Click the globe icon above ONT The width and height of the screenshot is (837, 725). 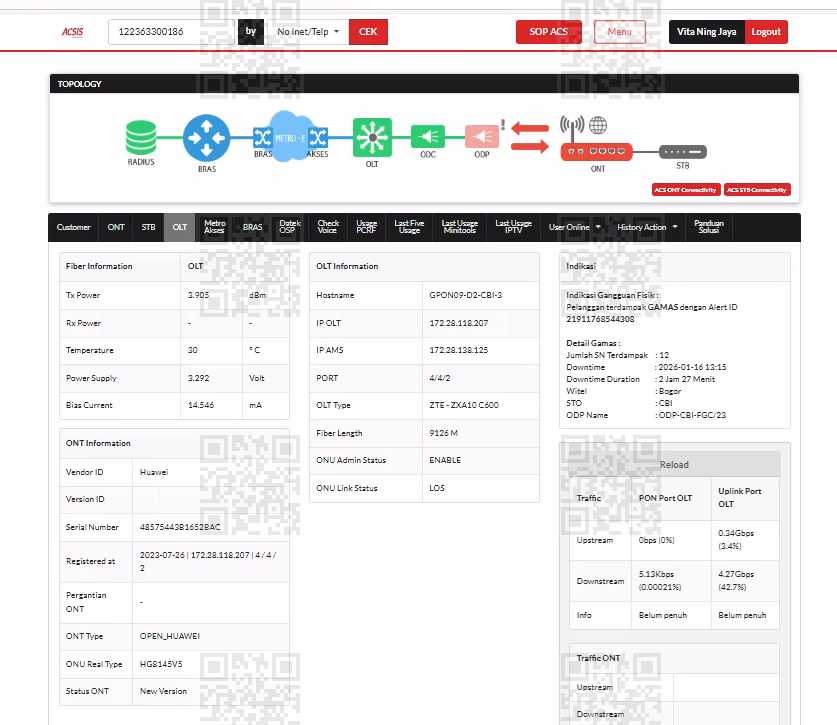[598, 125]
